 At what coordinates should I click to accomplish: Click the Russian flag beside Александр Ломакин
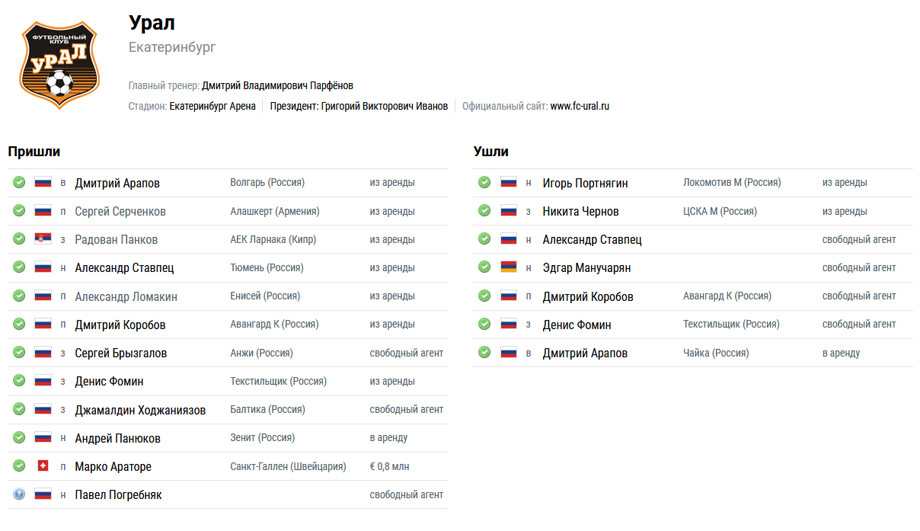click(43, 296)
